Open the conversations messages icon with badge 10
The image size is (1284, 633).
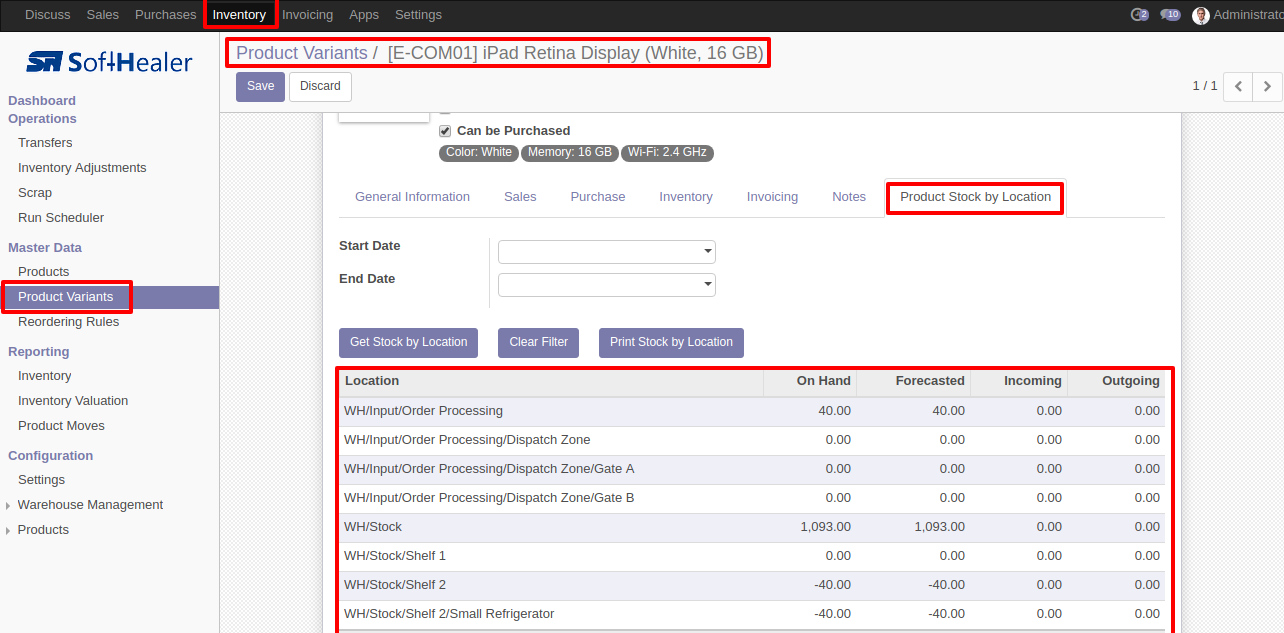click(1170, 15)
